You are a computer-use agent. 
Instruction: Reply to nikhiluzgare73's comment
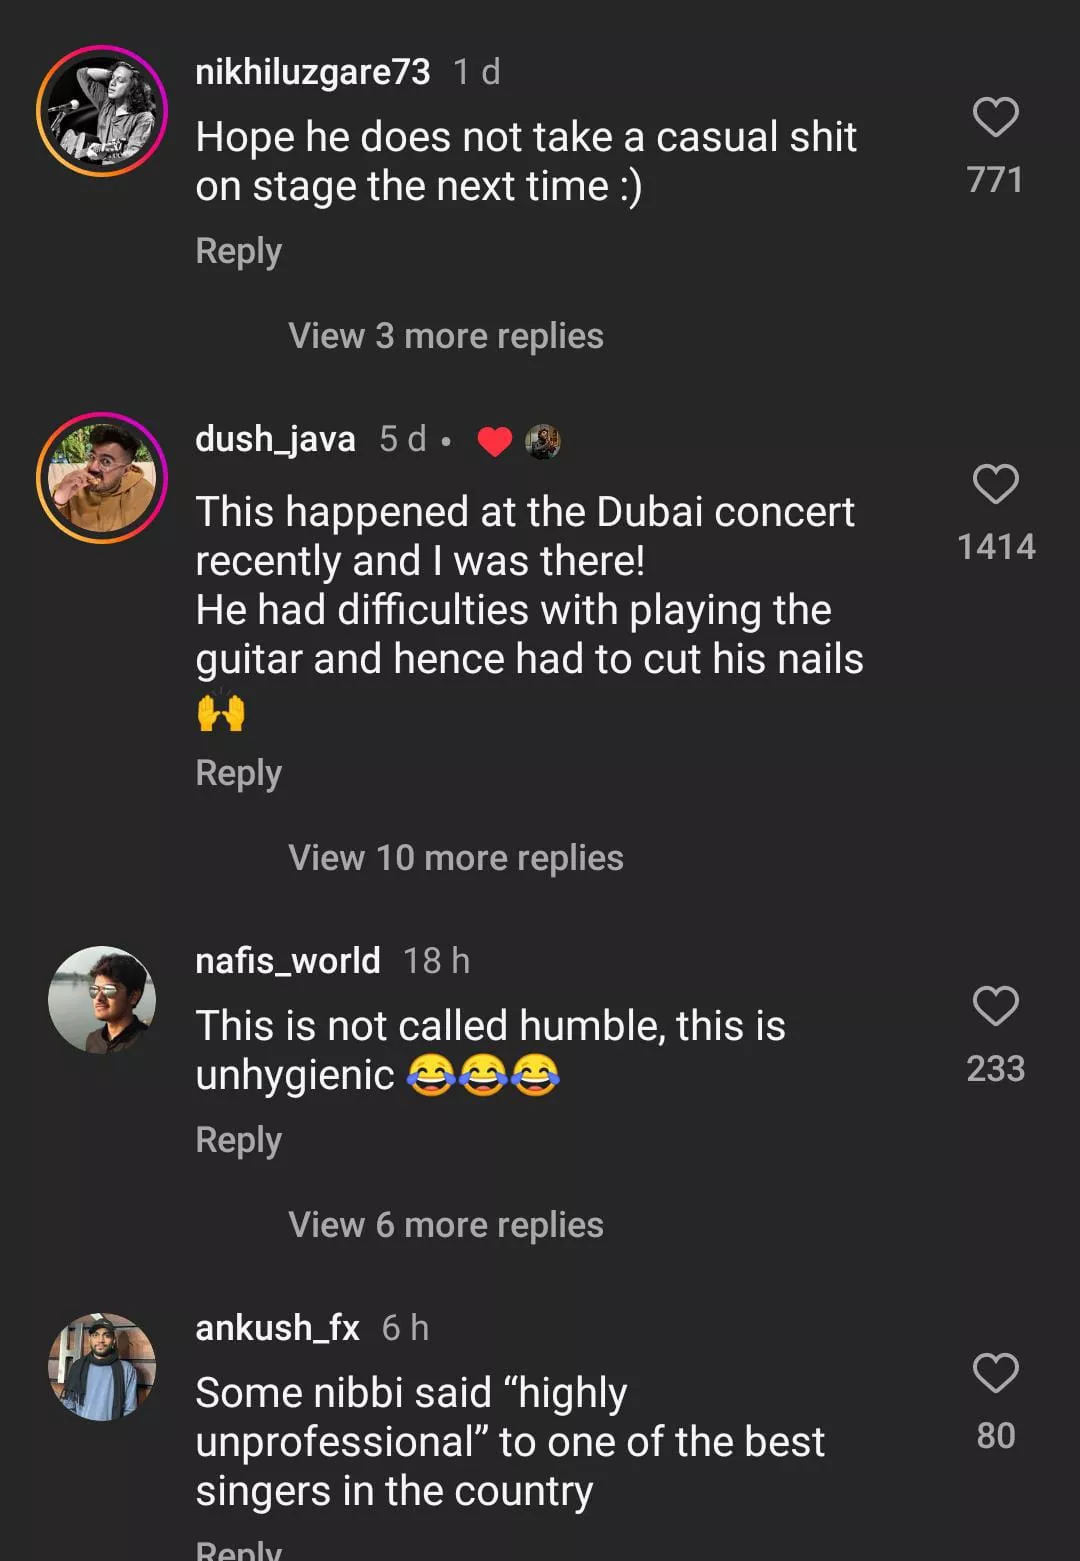(x=238, y=251)
